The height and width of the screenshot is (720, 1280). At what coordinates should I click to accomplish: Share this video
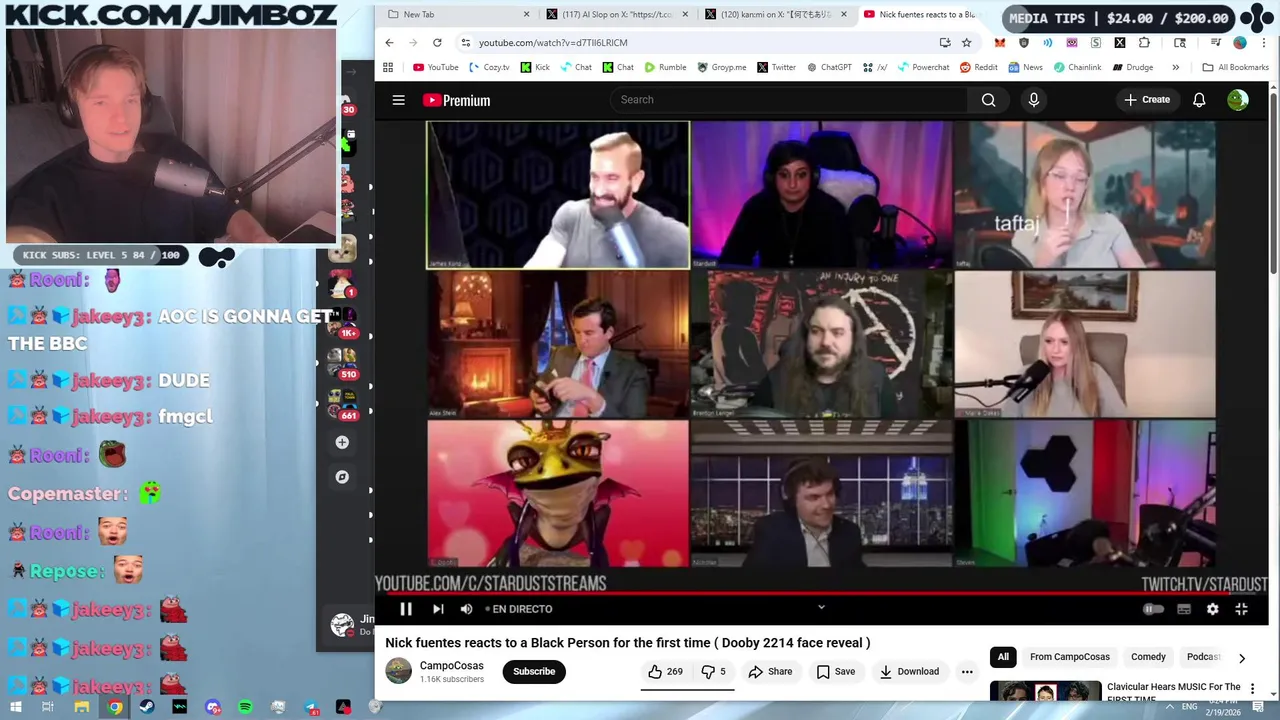[770, 672]
